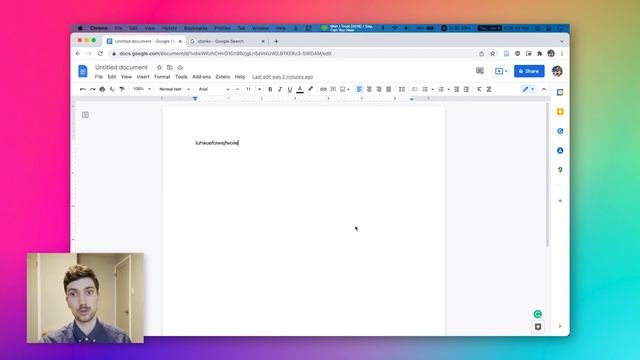
Task: Open Google Keep side panel
Action: tap(560, 112)
